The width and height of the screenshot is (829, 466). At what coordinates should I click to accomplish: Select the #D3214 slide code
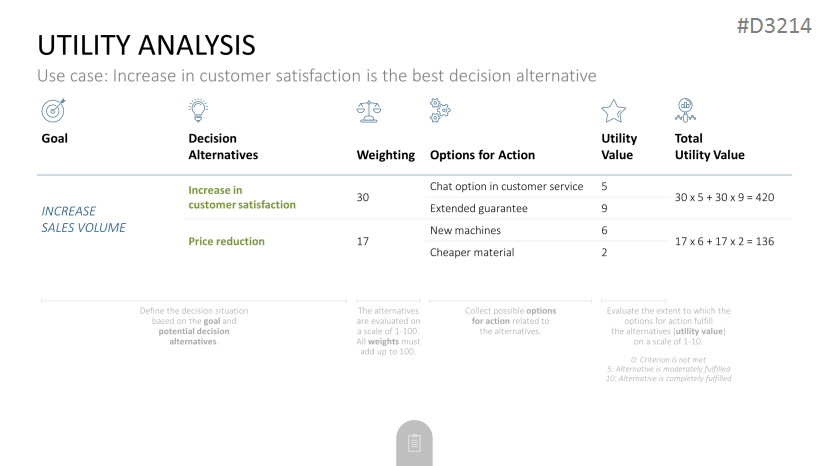click(774, 25)
